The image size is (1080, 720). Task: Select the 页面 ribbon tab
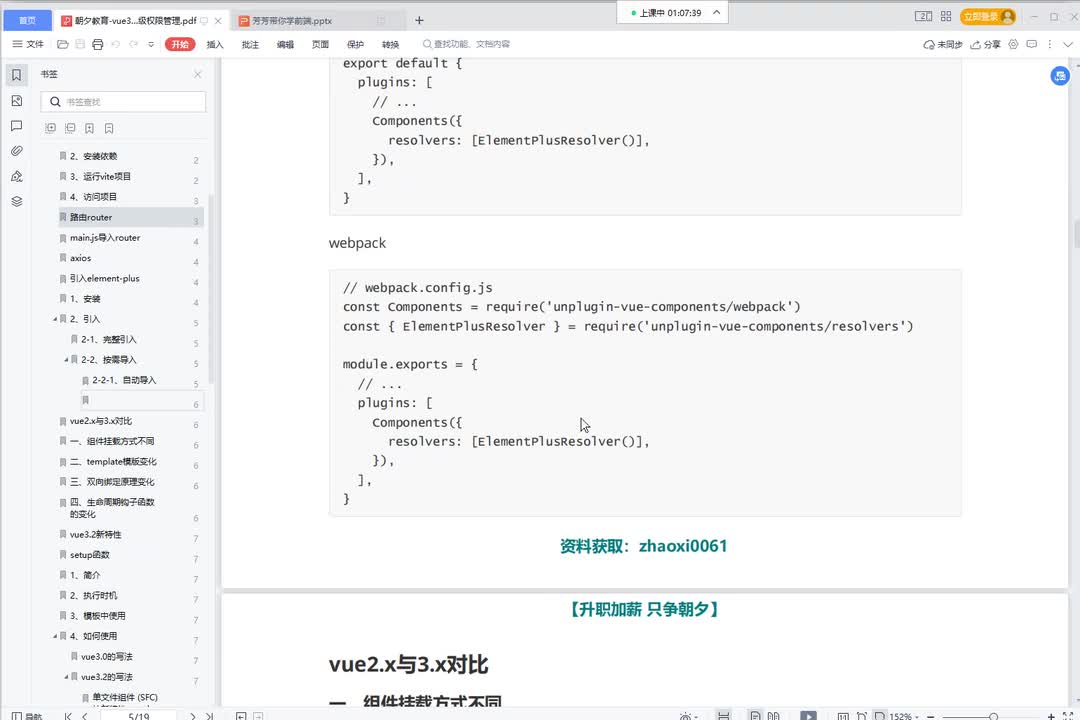click(320, 44)
